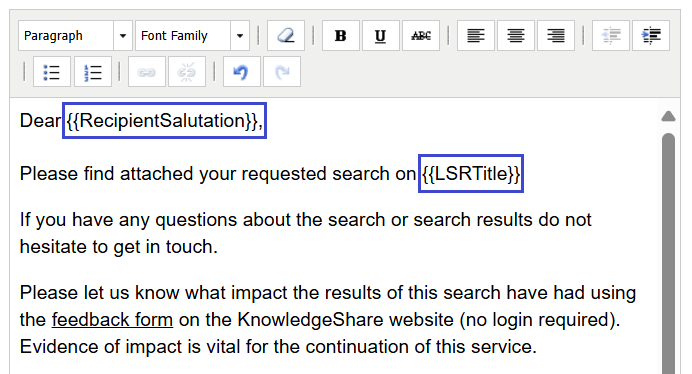Toggle bold formatting

[x=341, y=35]
